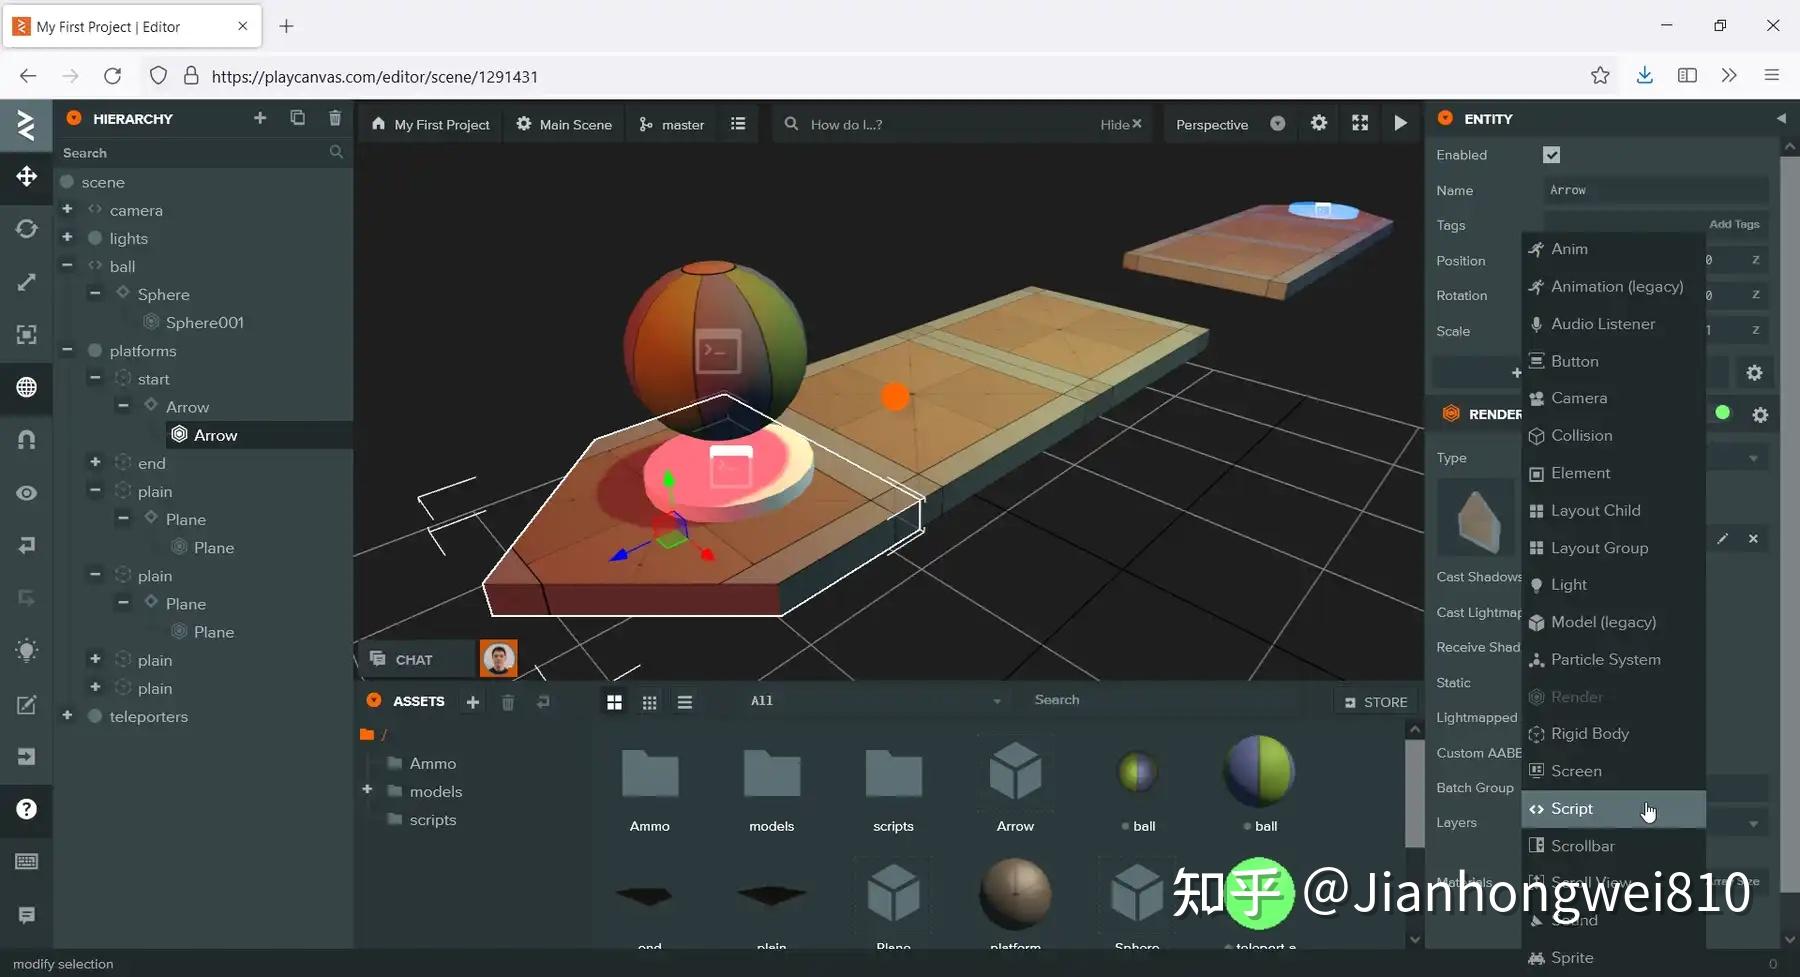The height and width of the screenshot is (977, 1800).
Task: Delete asset with Assets trash icon
Action: click(x=508, y=702)
